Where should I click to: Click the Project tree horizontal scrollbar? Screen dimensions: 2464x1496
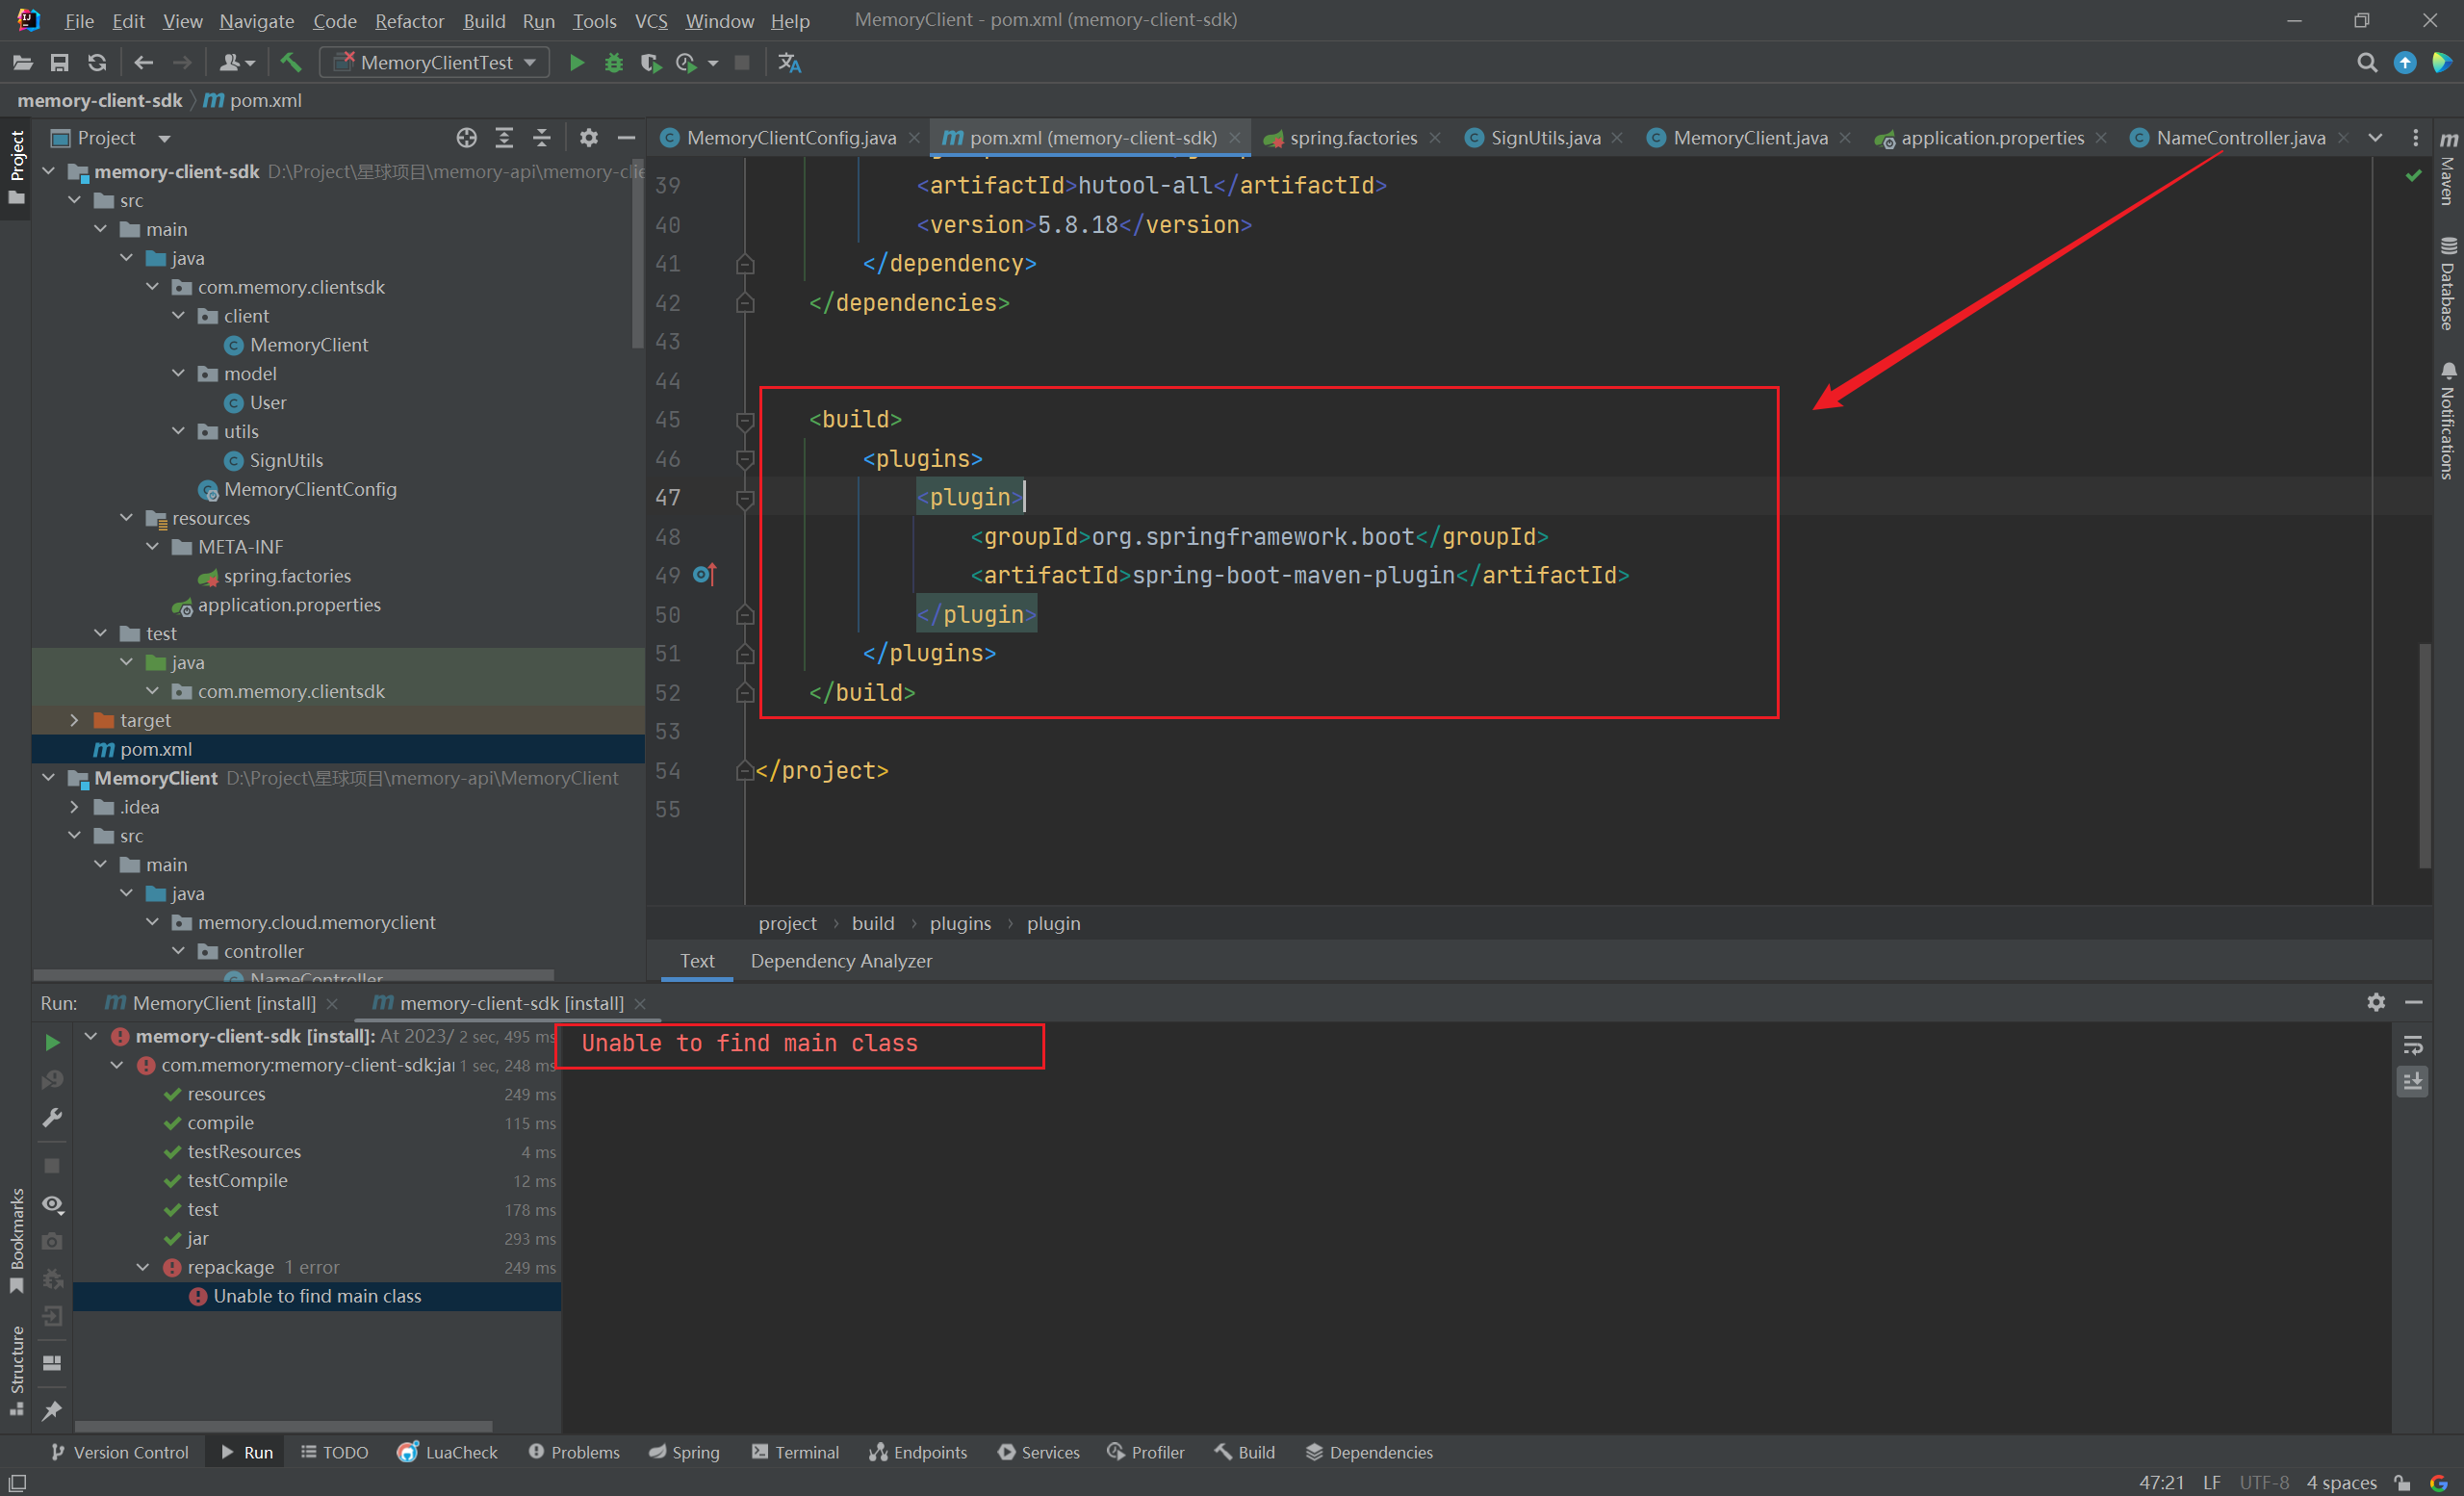coord(294,974)
